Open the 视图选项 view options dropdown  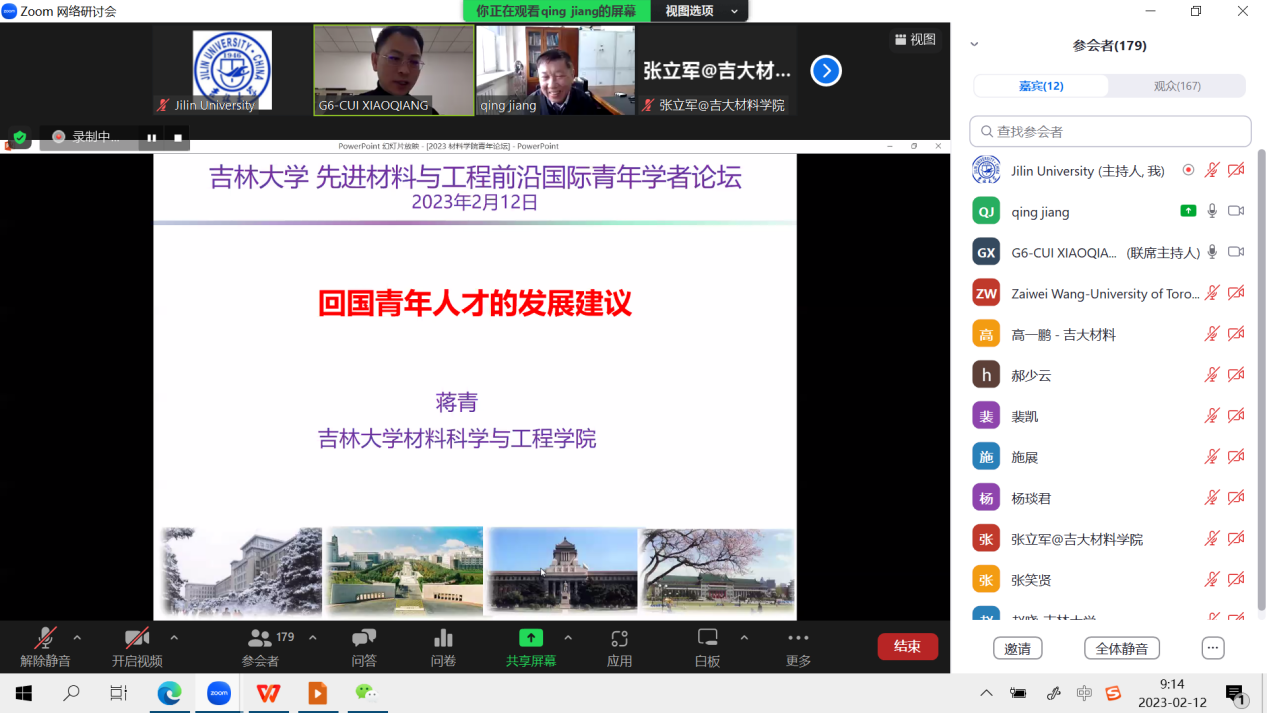tap(701, 12)
